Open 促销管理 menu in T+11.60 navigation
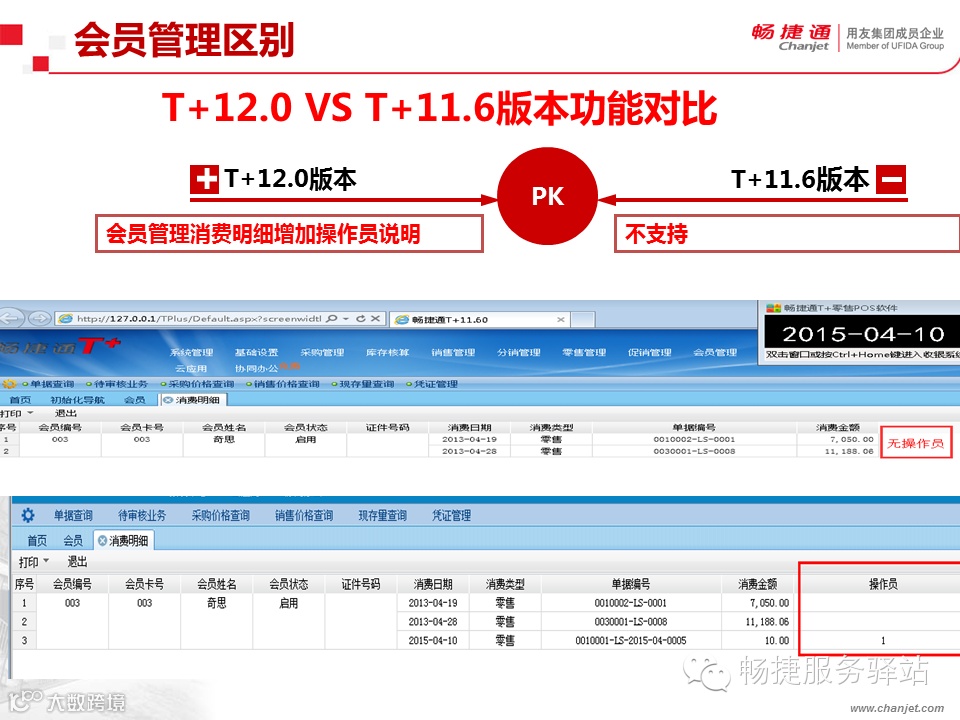960x720 pixels. [x=650, y=353]
